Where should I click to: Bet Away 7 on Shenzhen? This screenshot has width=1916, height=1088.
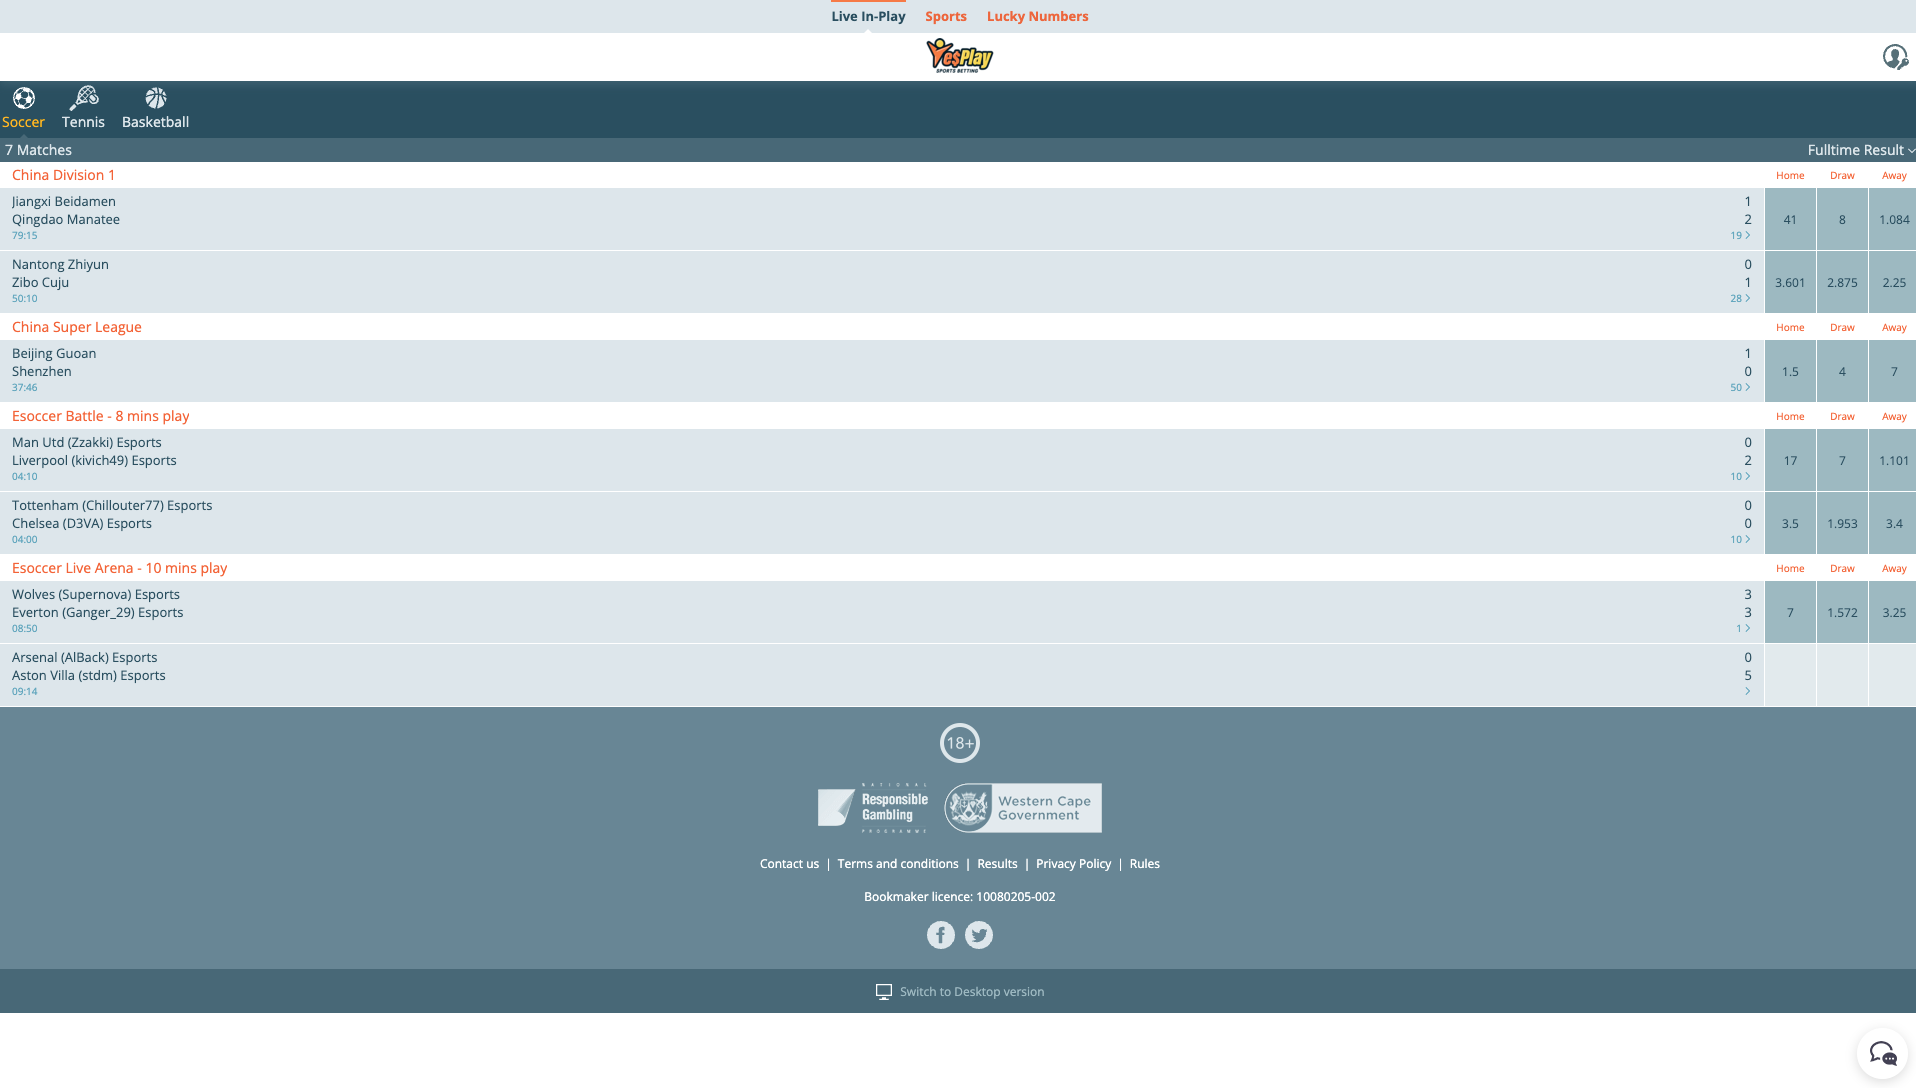pyautogui.click(x=1893, y=372)
